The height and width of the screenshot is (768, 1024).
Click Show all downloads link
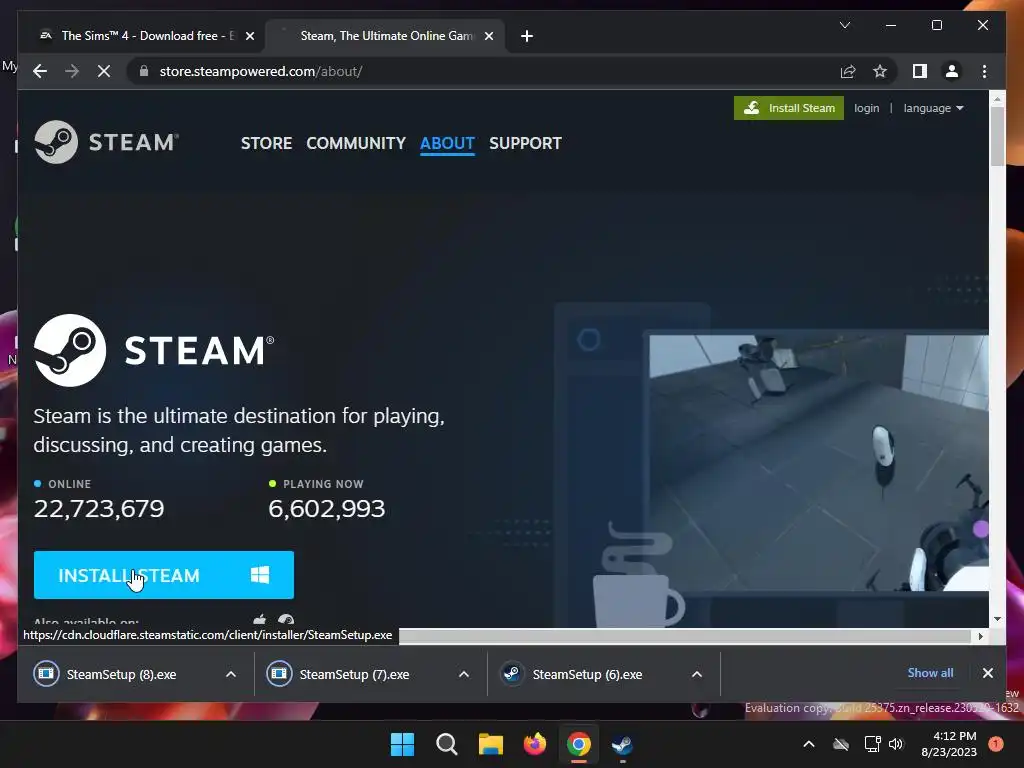coord(930,673)
